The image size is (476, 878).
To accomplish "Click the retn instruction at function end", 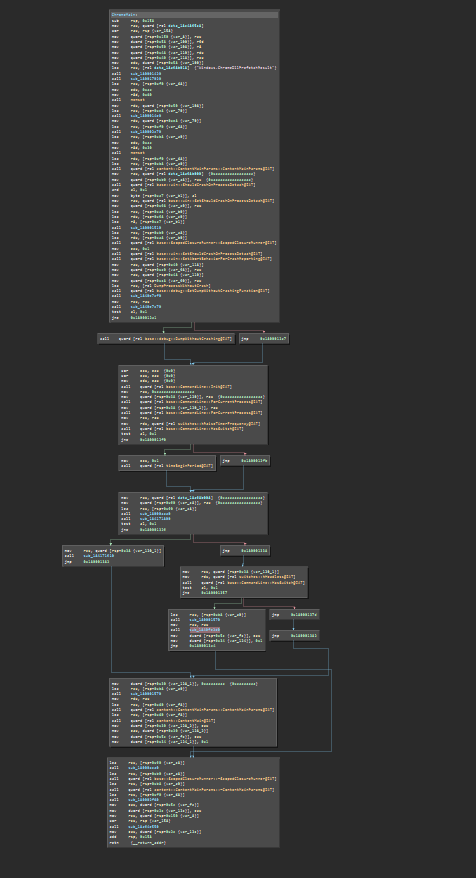I will click(138, 842).
